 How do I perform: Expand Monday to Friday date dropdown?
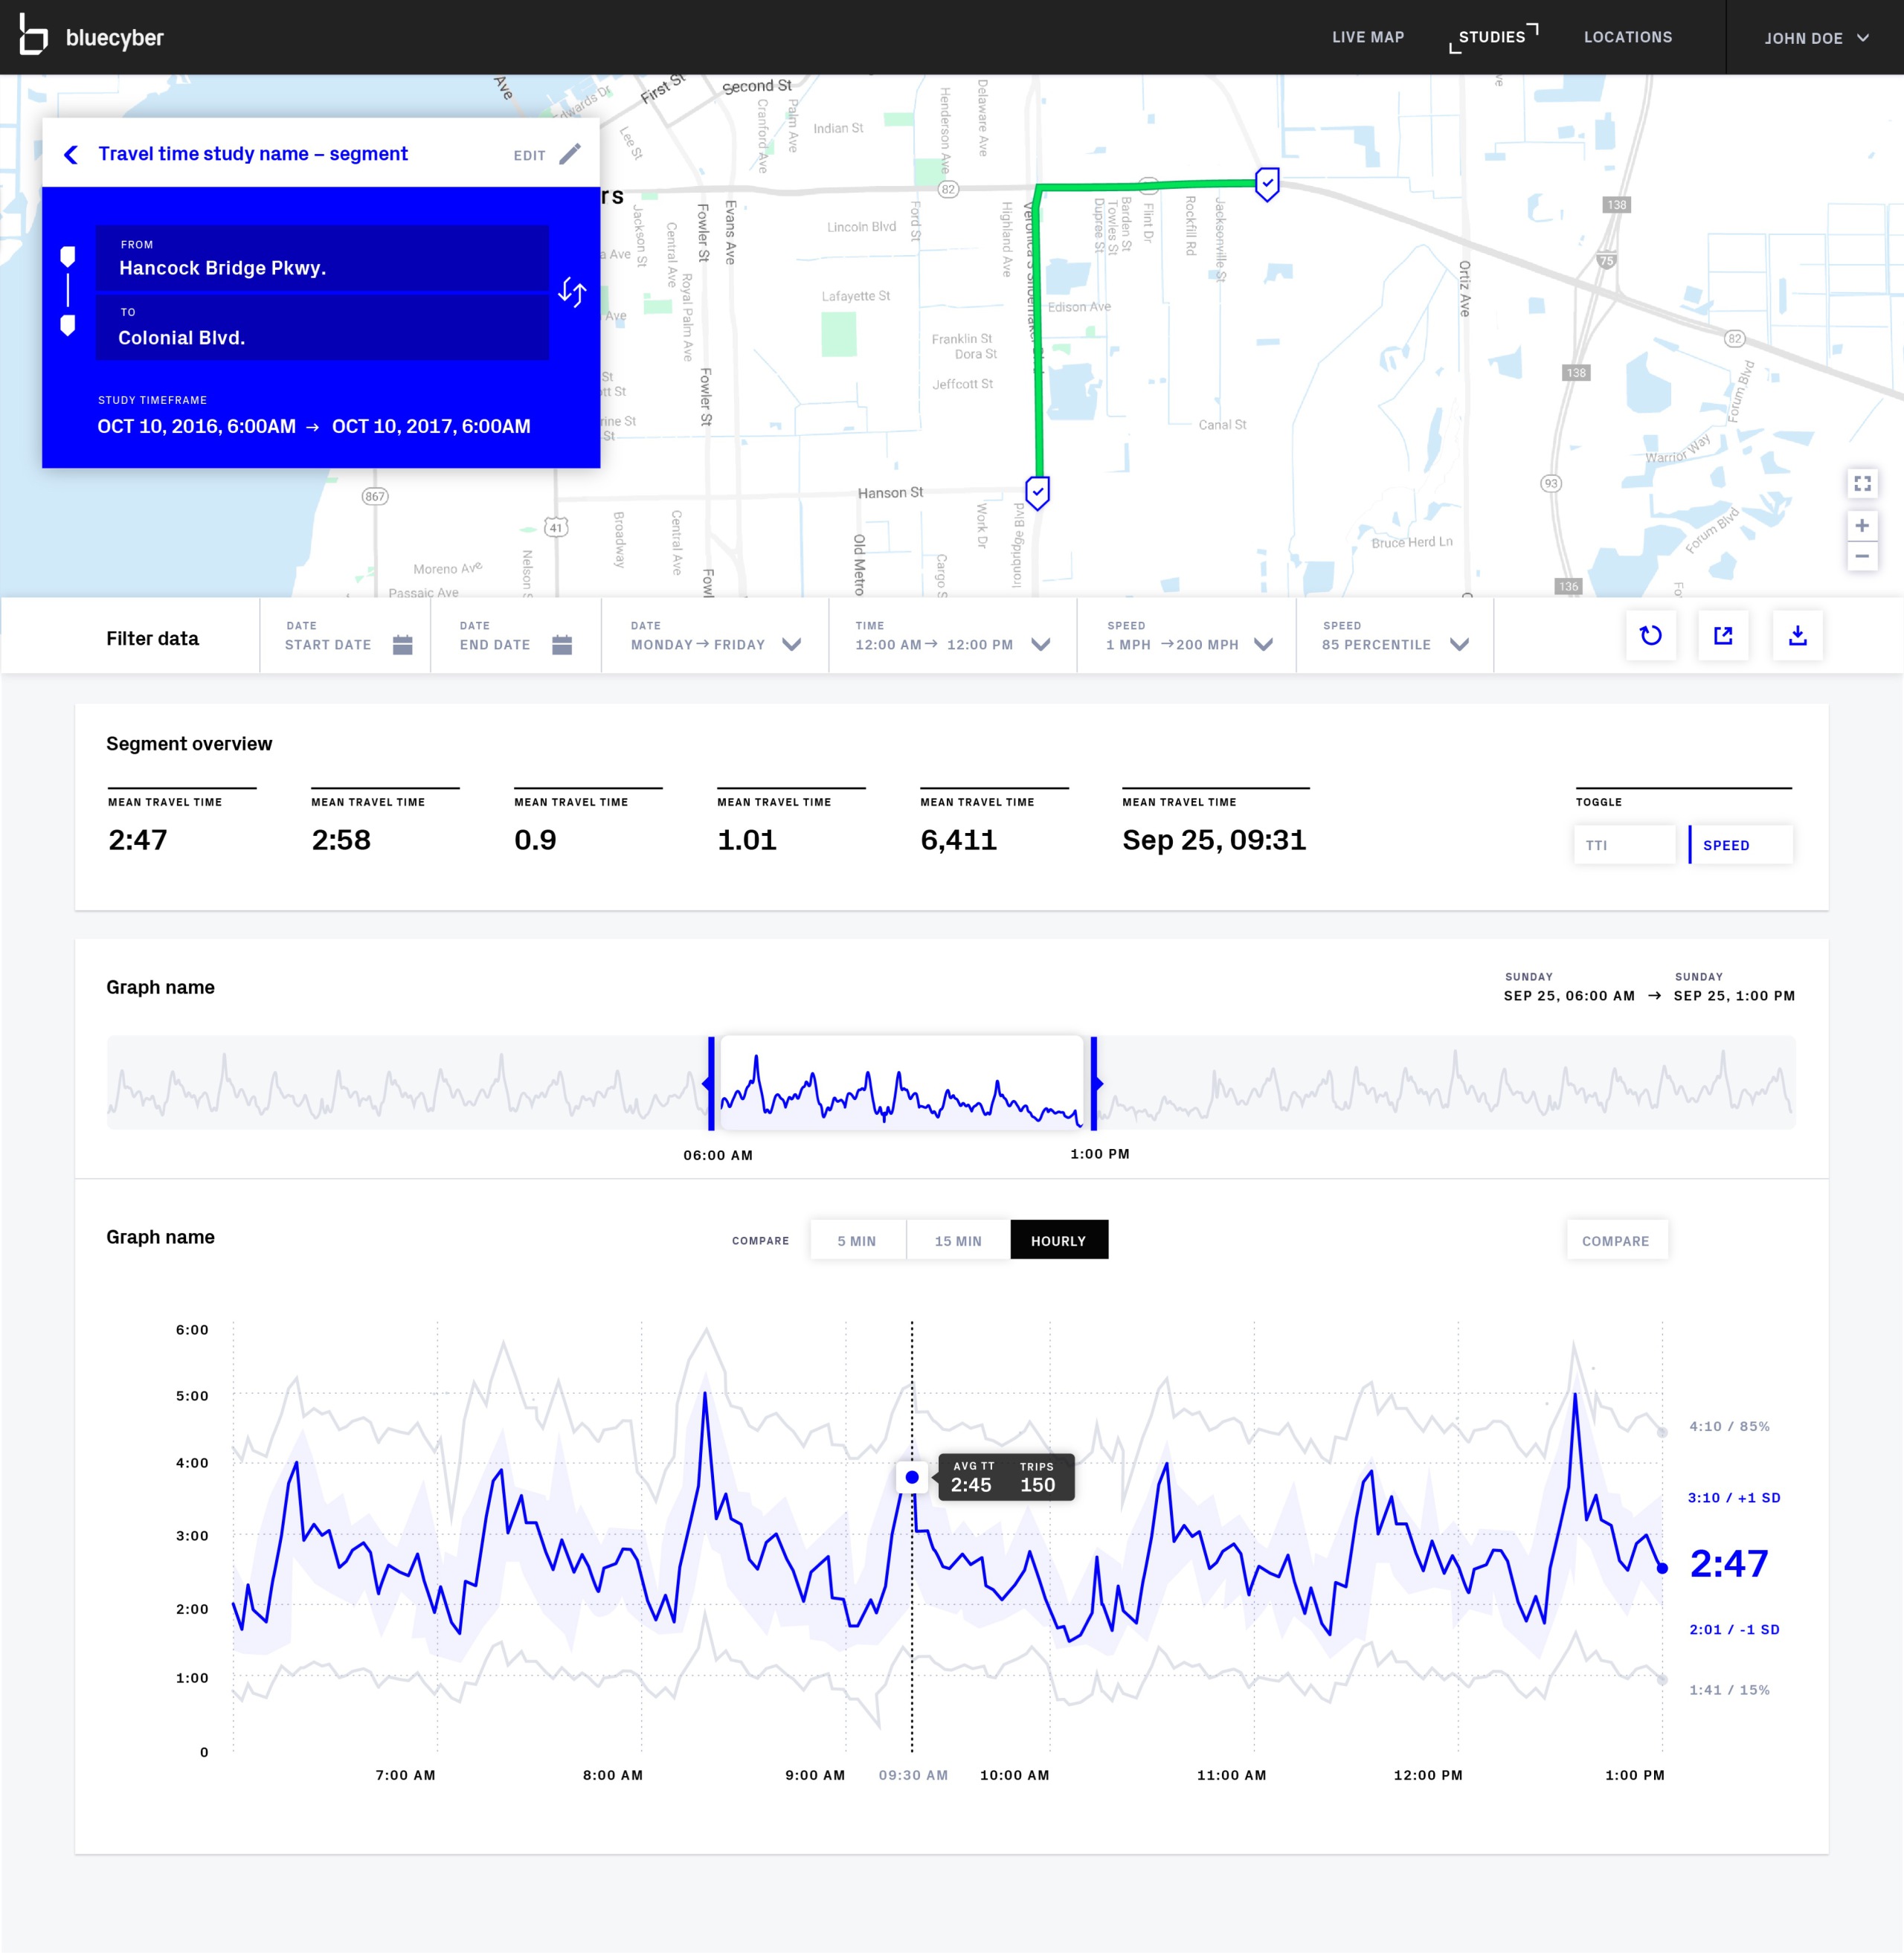(791, 645)
